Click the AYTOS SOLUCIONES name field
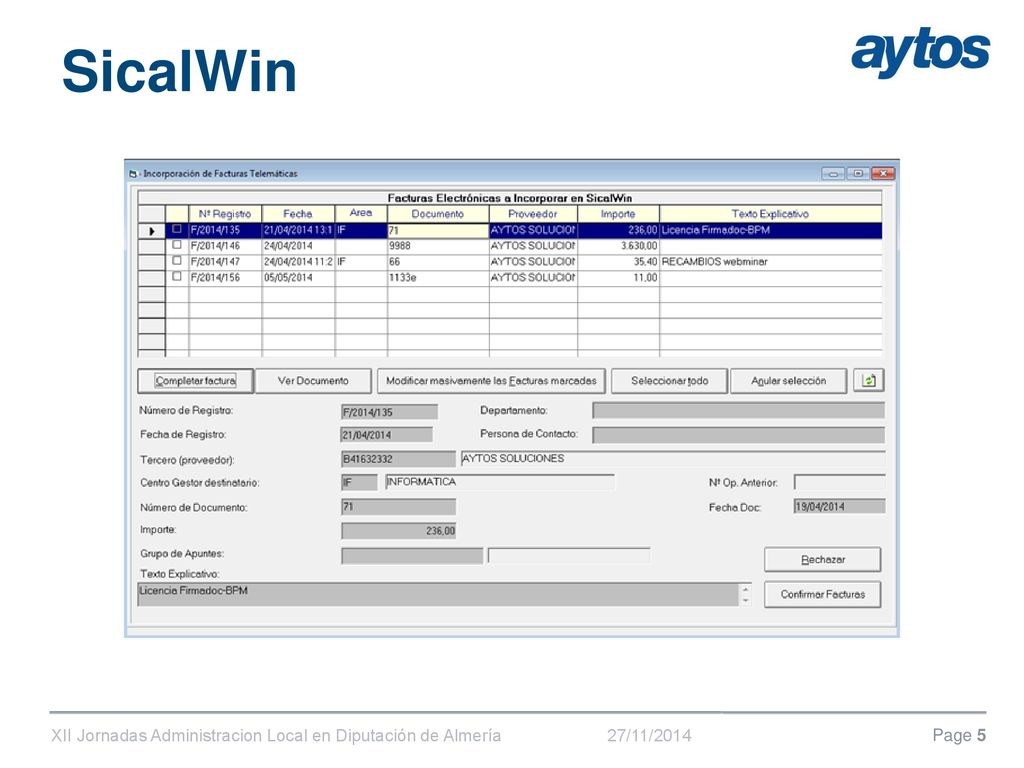The height and width of the screenshot is (768, 1024). click(x=673, y=458)
